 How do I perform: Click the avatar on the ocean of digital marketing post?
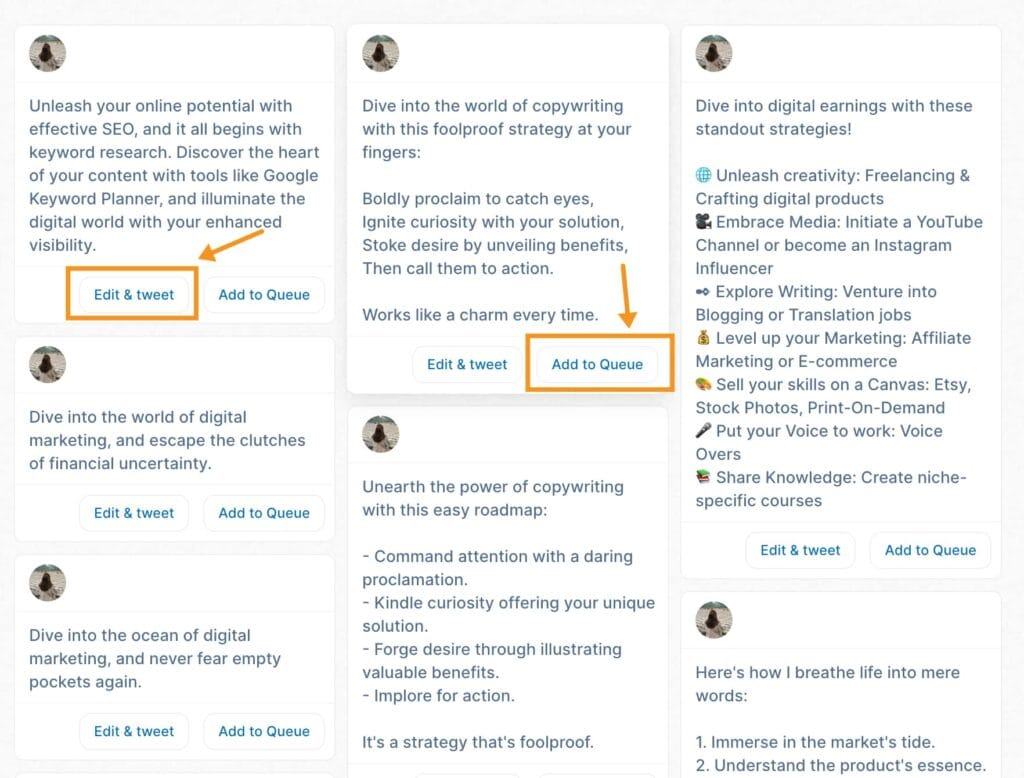48,583
